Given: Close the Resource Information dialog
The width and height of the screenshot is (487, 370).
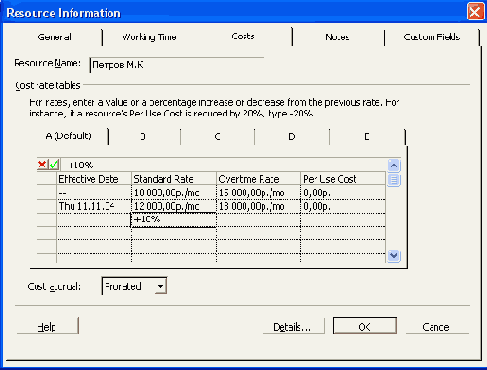Looking at the screenshot, I should (475, 12).
